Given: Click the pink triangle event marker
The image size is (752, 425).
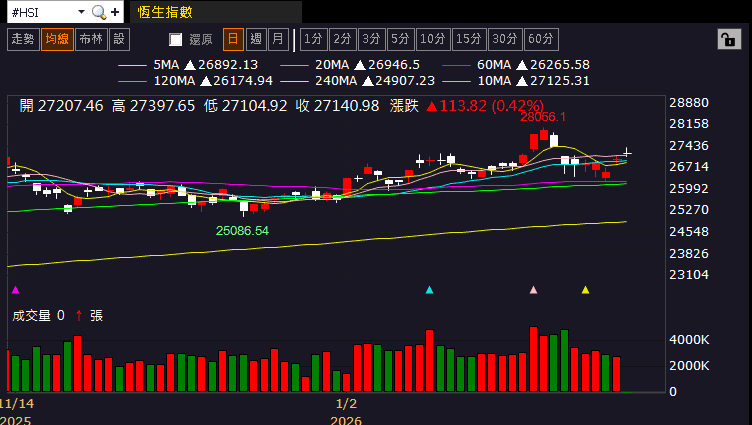Looking at the screenshot, I should point(533,290).
